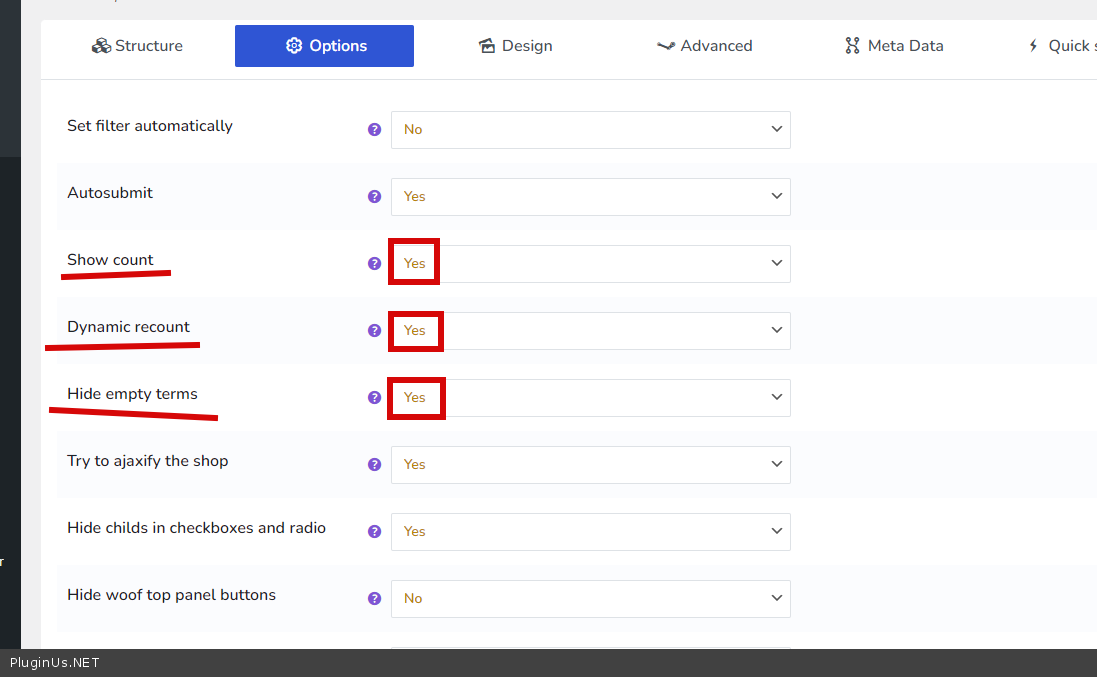1097x677 pixels.
Task: Go to the Meta Data tab
Action: point(893,46)
